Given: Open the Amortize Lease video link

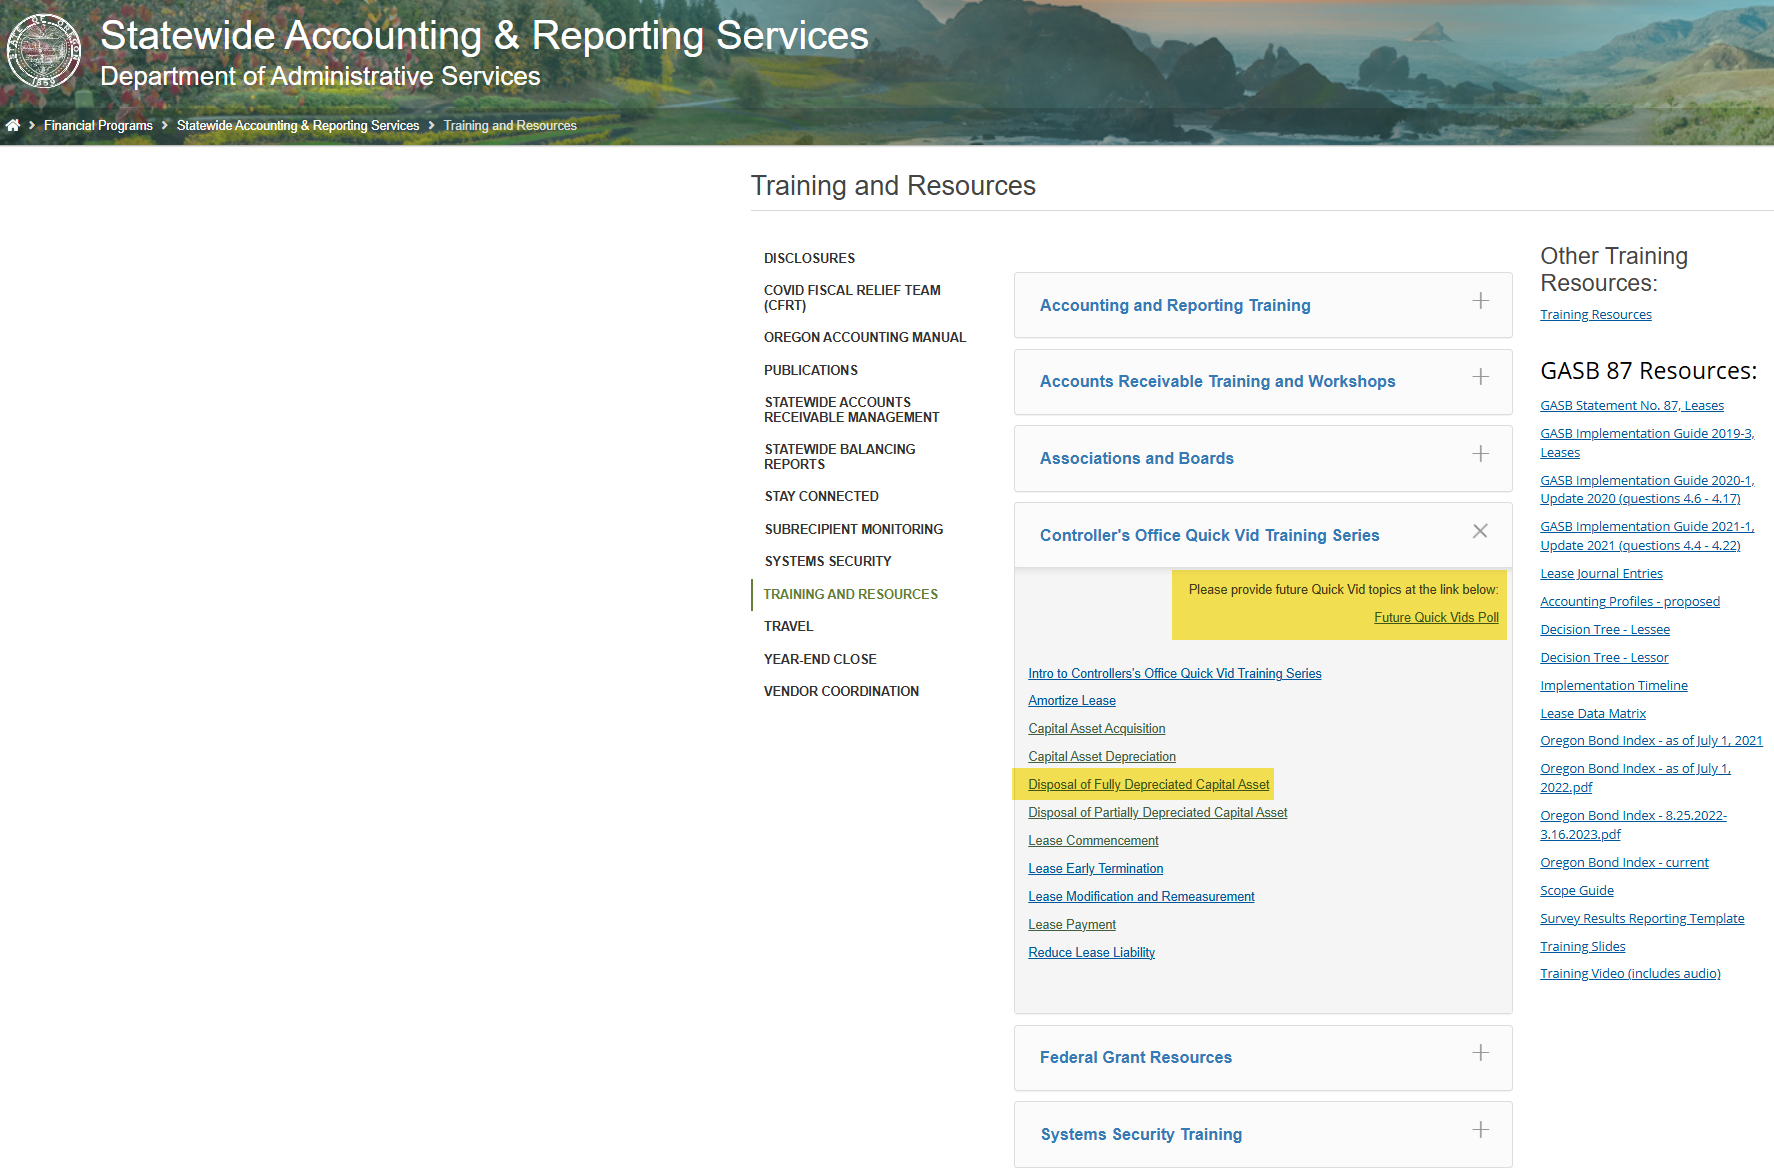Looking at the screenshot, I should point(1071,701).
